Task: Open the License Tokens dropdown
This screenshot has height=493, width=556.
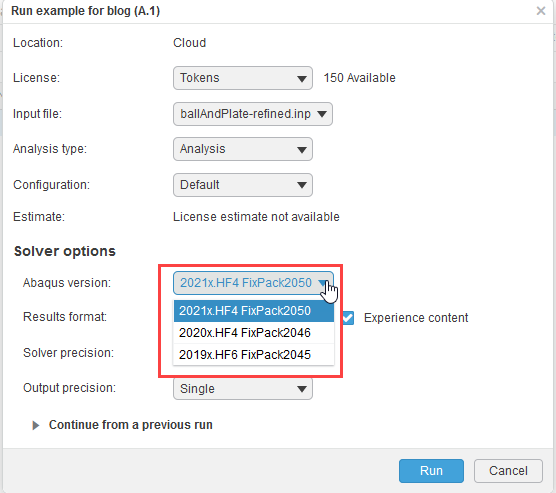Action: click(243, 78)
